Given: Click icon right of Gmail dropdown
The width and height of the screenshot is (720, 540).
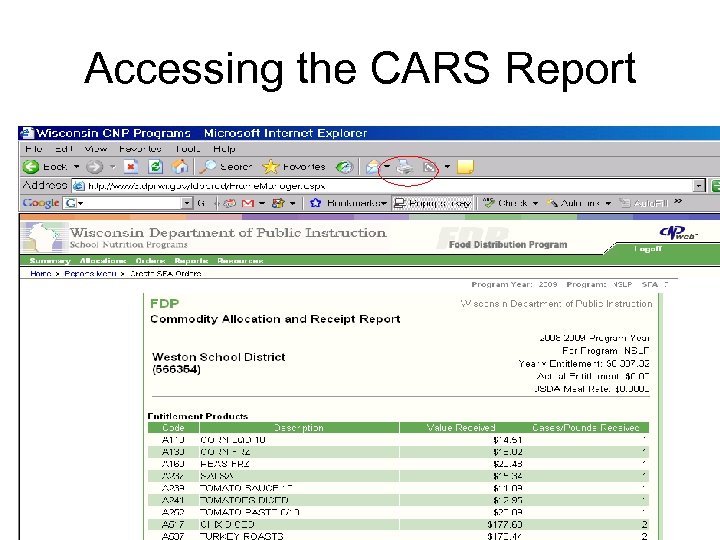Looking at the screenshot, I should point(278,203).
